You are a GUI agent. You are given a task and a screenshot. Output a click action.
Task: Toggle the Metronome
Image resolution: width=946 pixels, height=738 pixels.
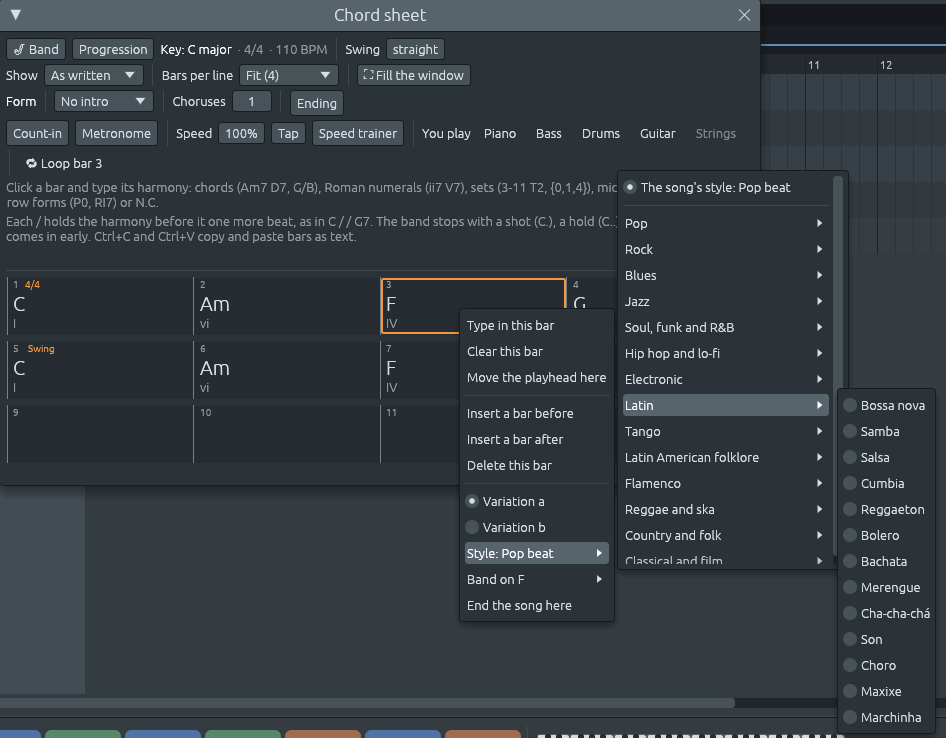point(116,133)
